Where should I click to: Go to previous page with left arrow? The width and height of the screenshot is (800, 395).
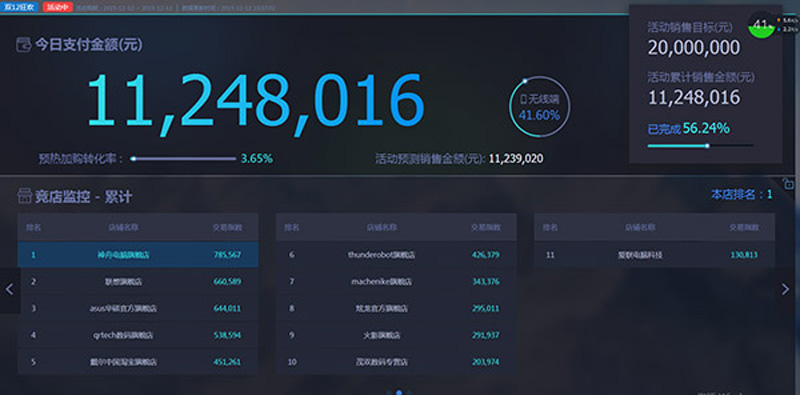pos(9,289)
